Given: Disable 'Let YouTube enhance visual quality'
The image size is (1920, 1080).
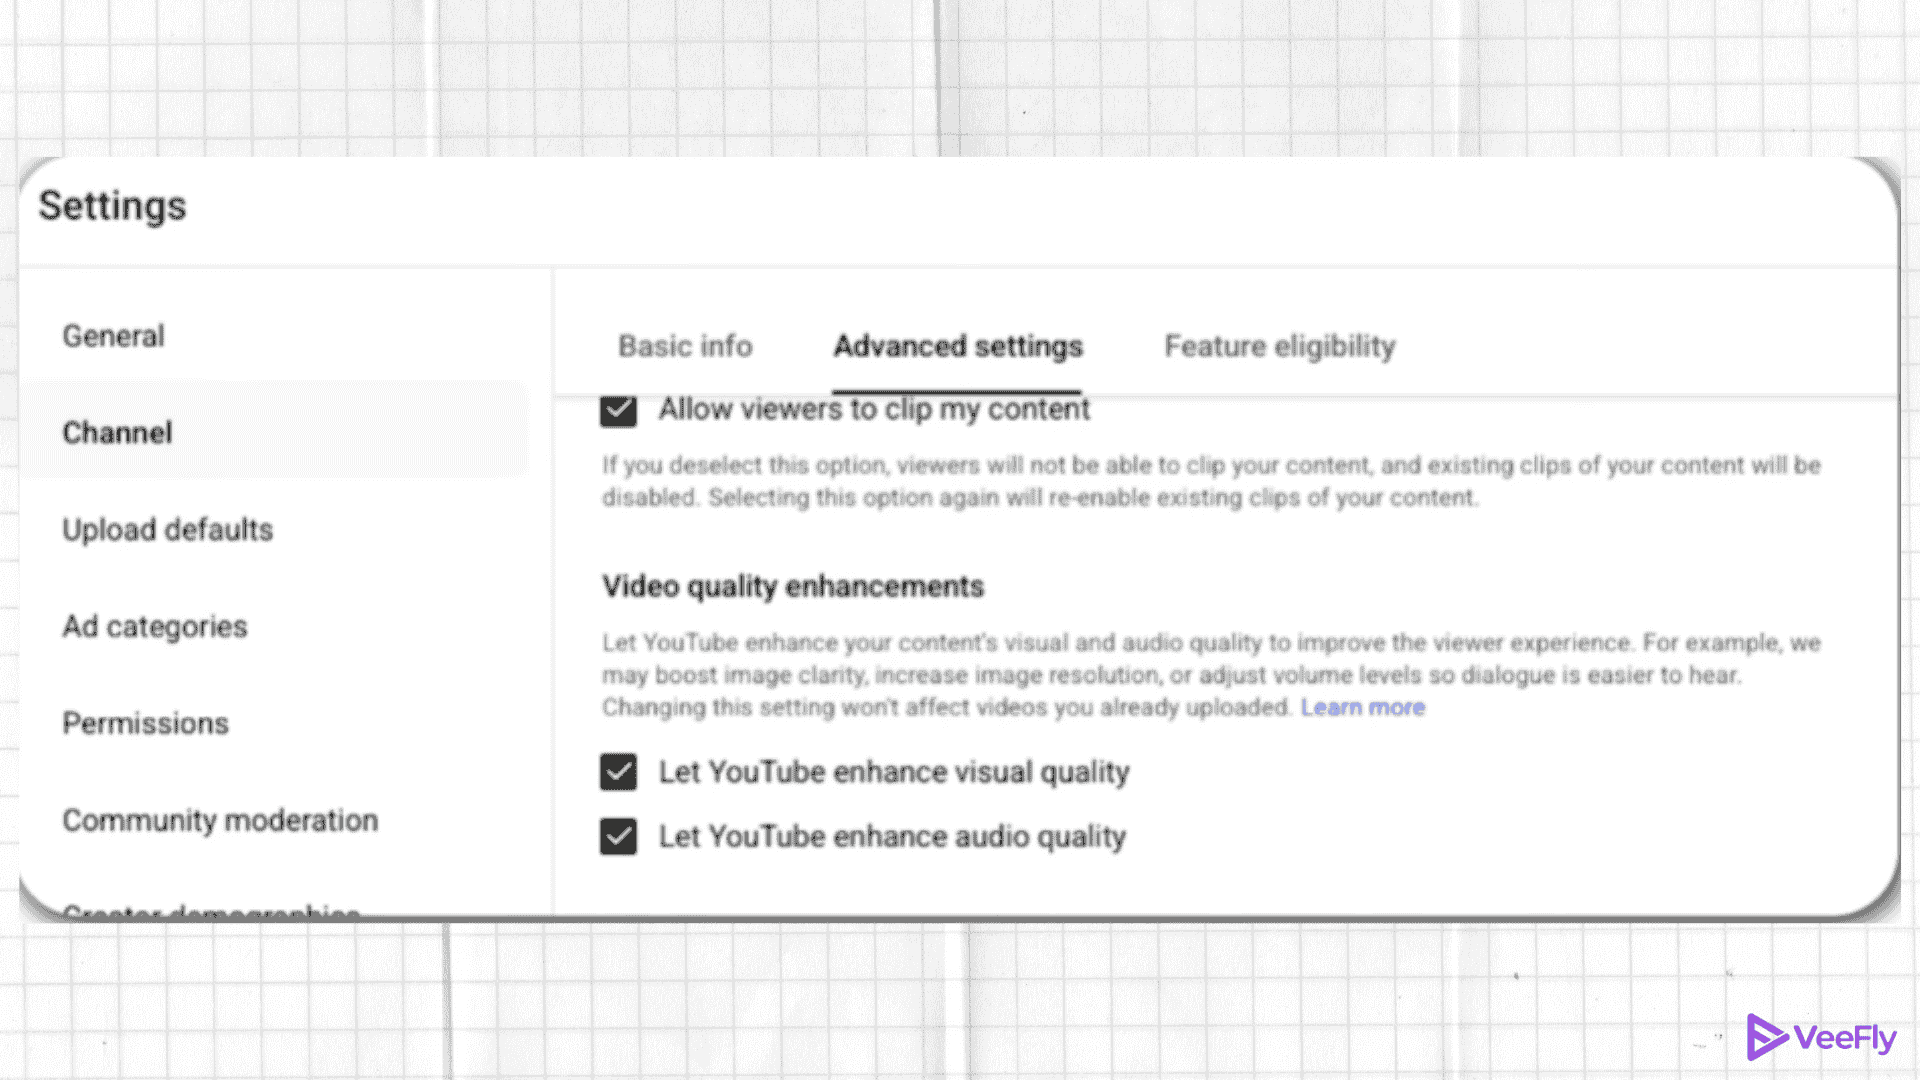Looking at the screenshot, I should coord(618,771).
